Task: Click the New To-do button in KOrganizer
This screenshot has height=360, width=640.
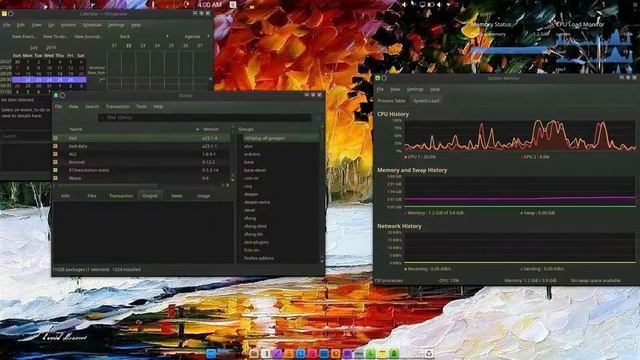Action: [x=55, y=36]
